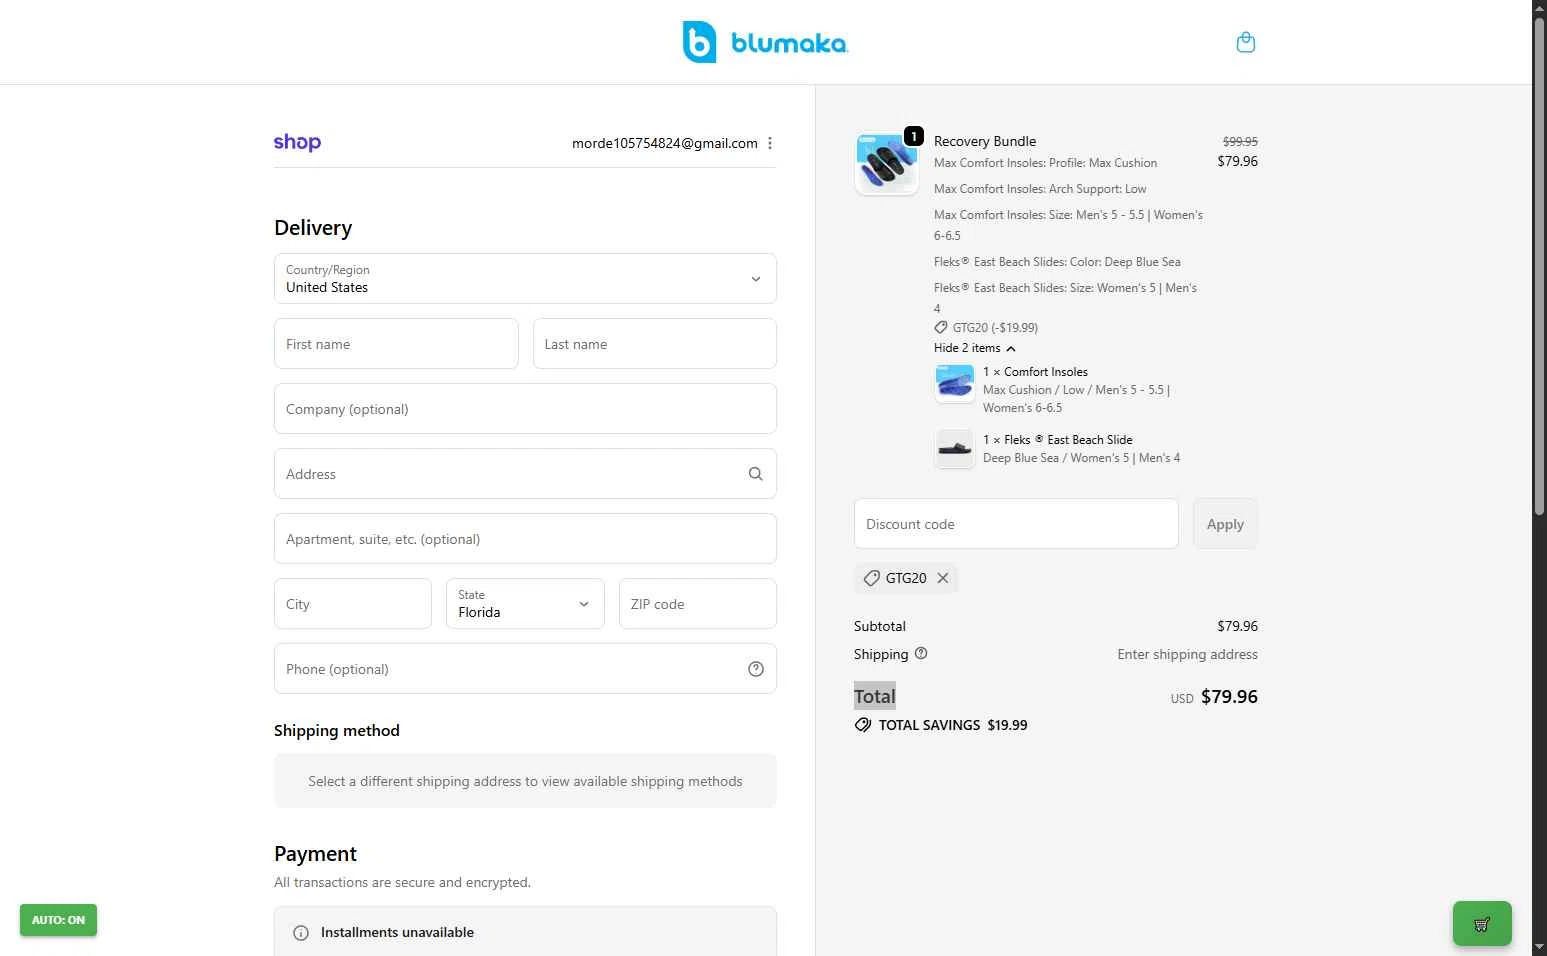Click the $79.96 total amount
1547x956 pixels.
1229,697
